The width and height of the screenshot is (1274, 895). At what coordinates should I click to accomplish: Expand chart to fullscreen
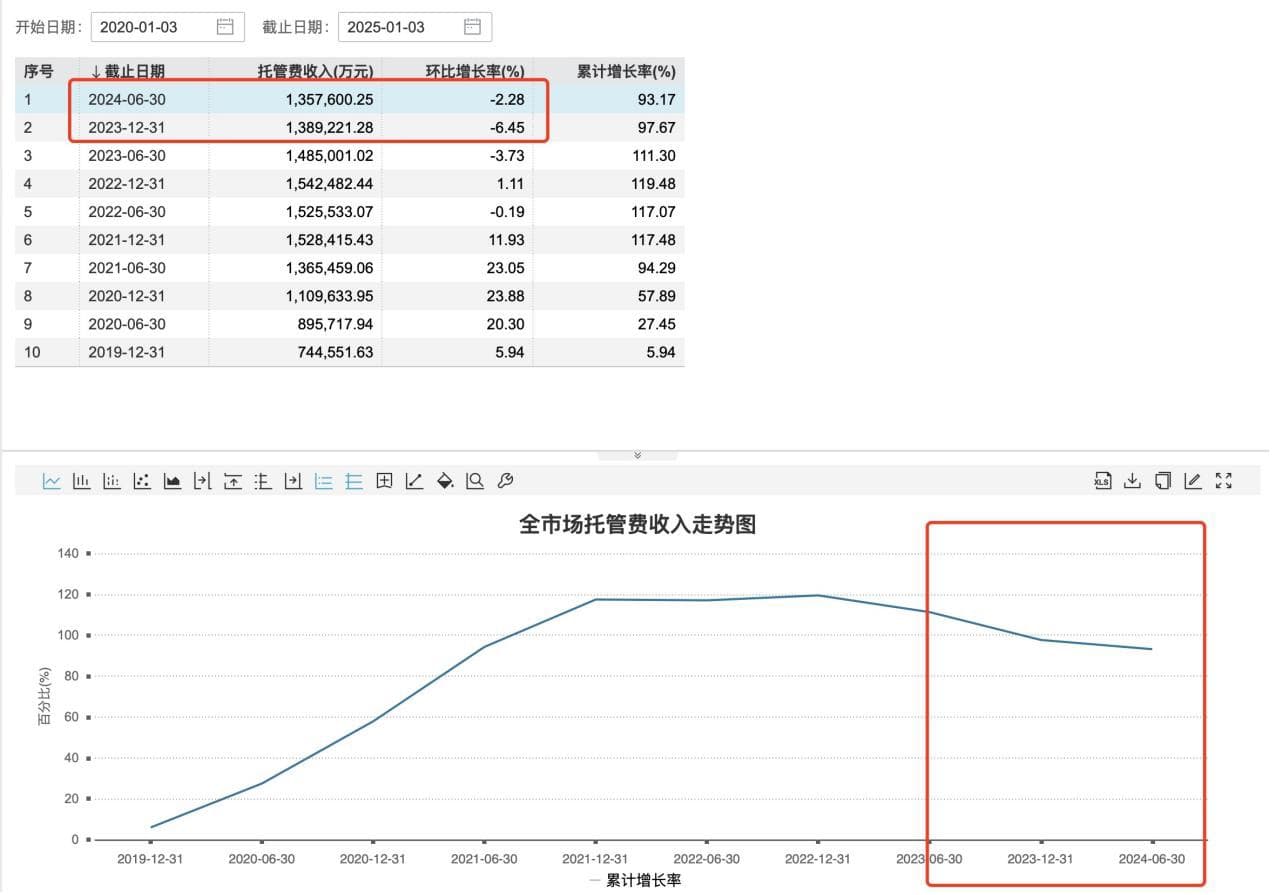[1223, 481]
